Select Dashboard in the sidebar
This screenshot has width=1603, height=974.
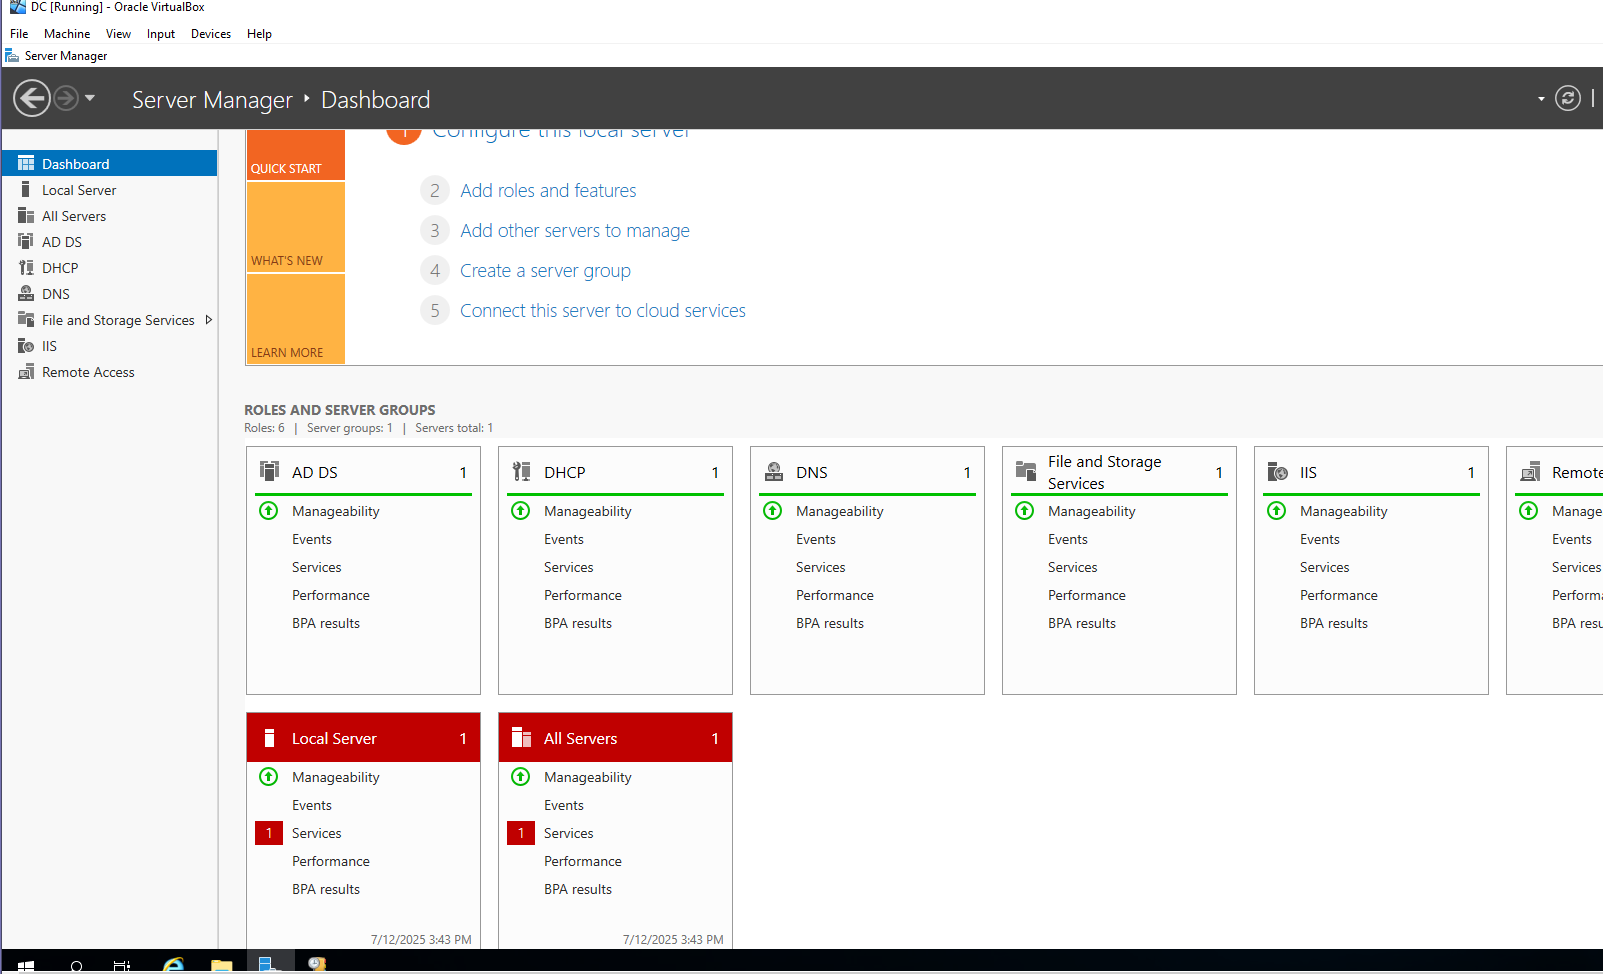[109, 163]
